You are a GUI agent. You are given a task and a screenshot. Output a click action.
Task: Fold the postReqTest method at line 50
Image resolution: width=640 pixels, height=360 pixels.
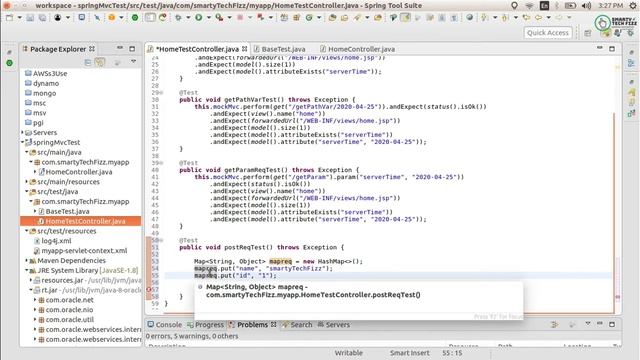point(161,240)
